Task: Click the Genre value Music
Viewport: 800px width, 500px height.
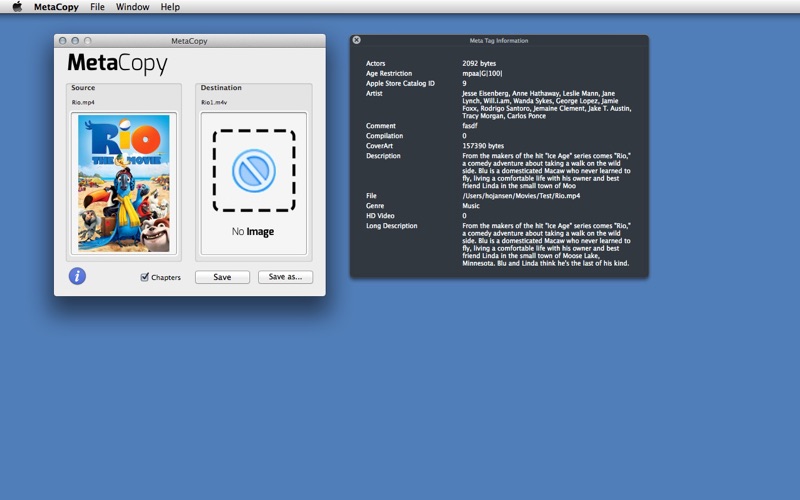Action: (x=471, y=206)
